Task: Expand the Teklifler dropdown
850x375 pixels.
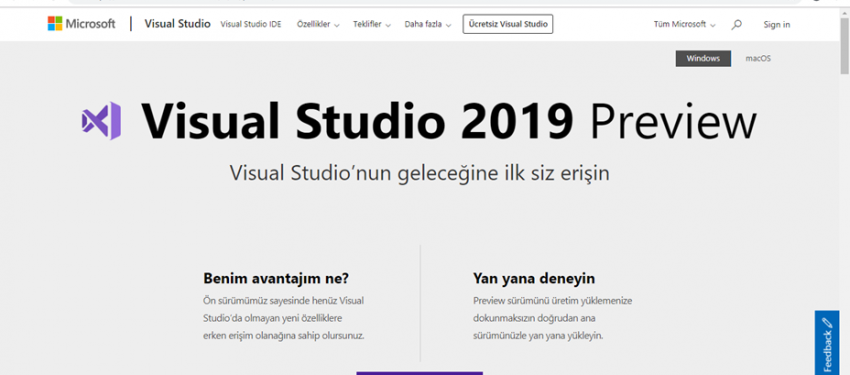Action: click(x=372, y=24)
